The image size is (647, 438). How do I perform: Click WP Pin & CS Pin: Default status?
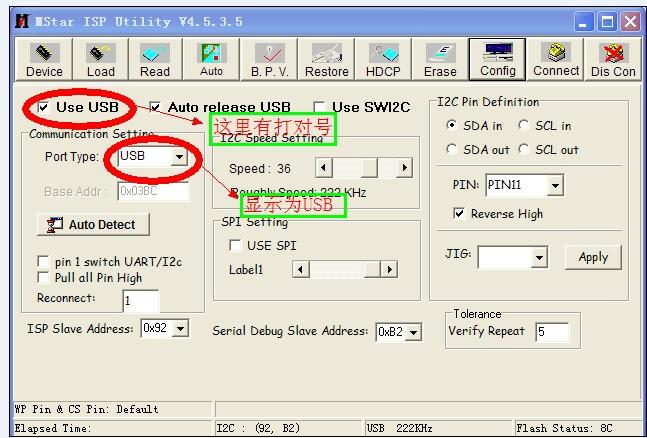pos(86,409)
